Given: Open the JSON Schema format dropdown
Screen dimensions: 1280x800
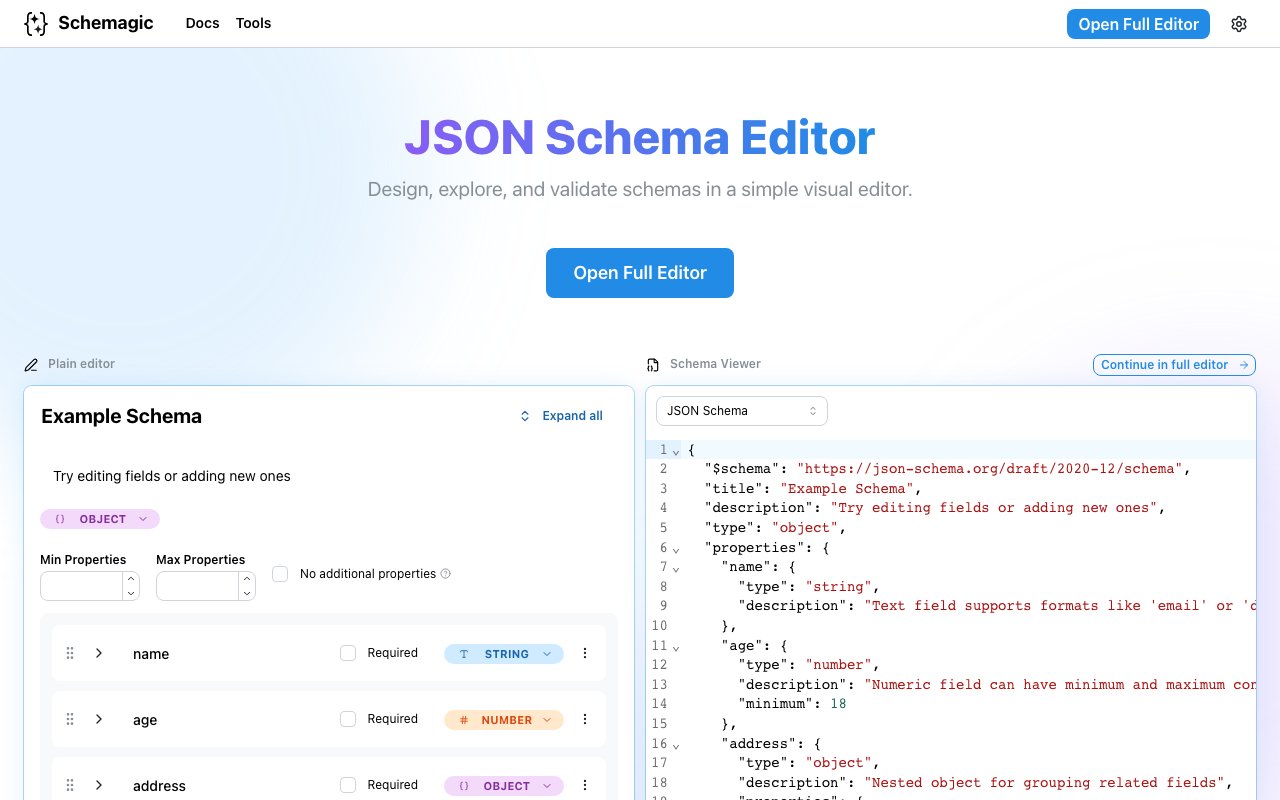Looking at the screenshot, I should 742,411.
